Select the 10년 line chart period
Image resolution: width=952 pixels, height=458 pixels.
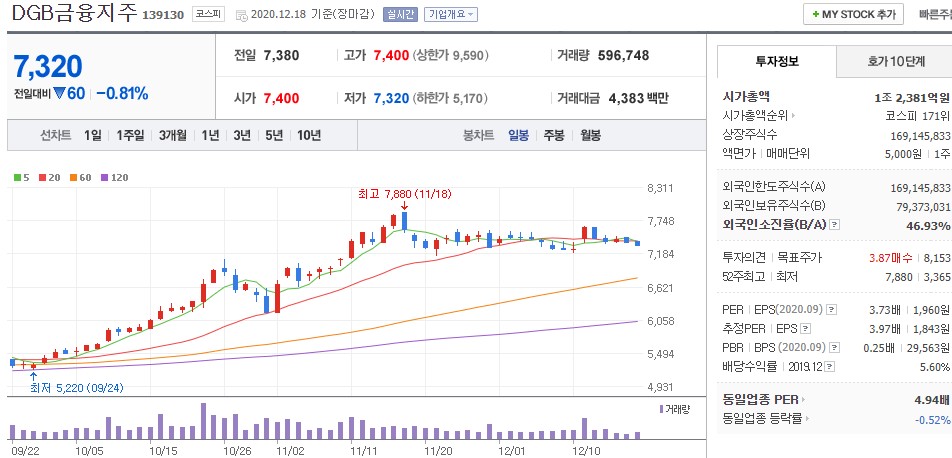[x=309, y=135]
